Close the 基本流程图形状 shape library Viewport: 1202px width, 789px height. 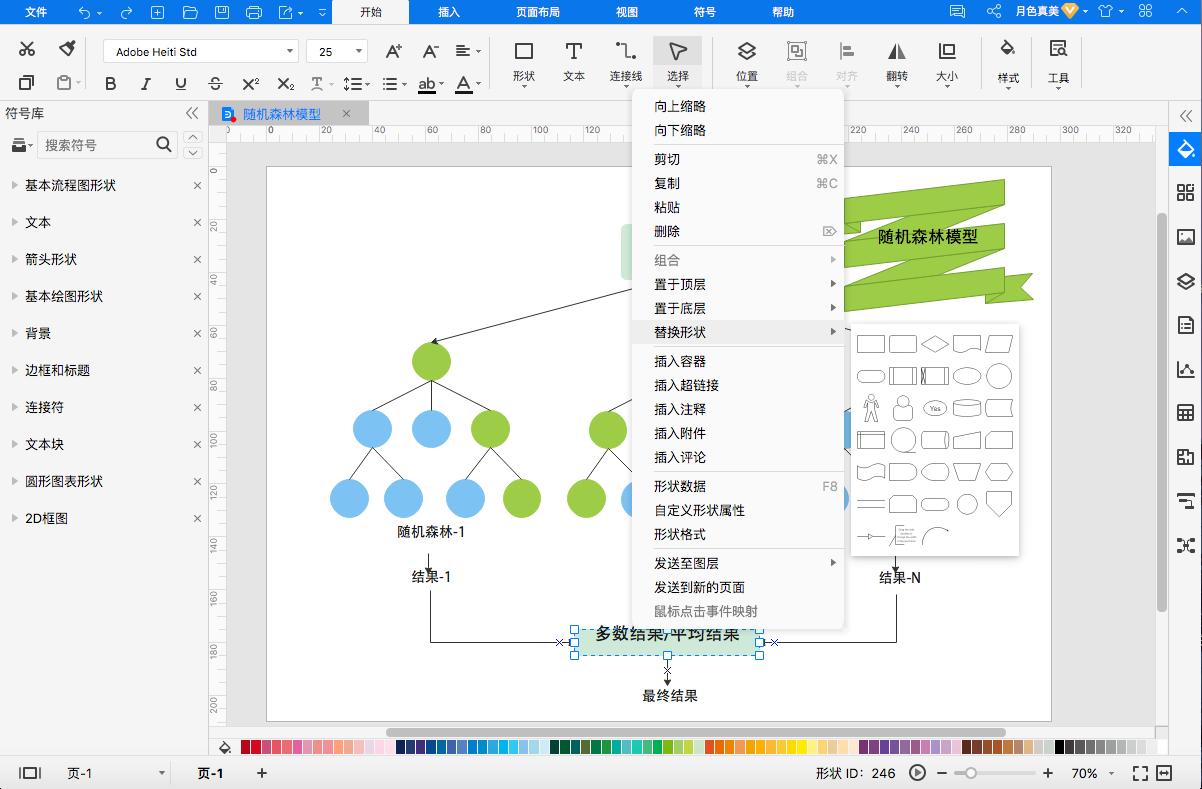pyautogui.click(x=197, y=185)
